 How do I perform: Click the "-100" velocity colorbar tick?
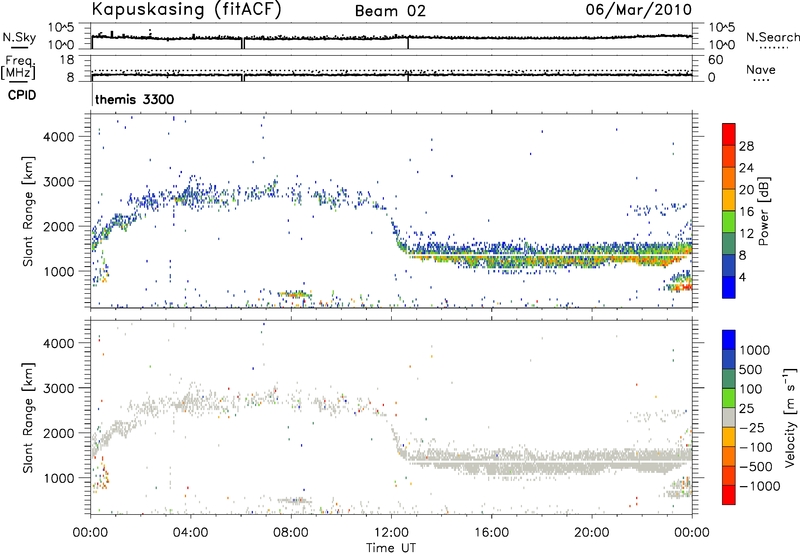point(755,447)
